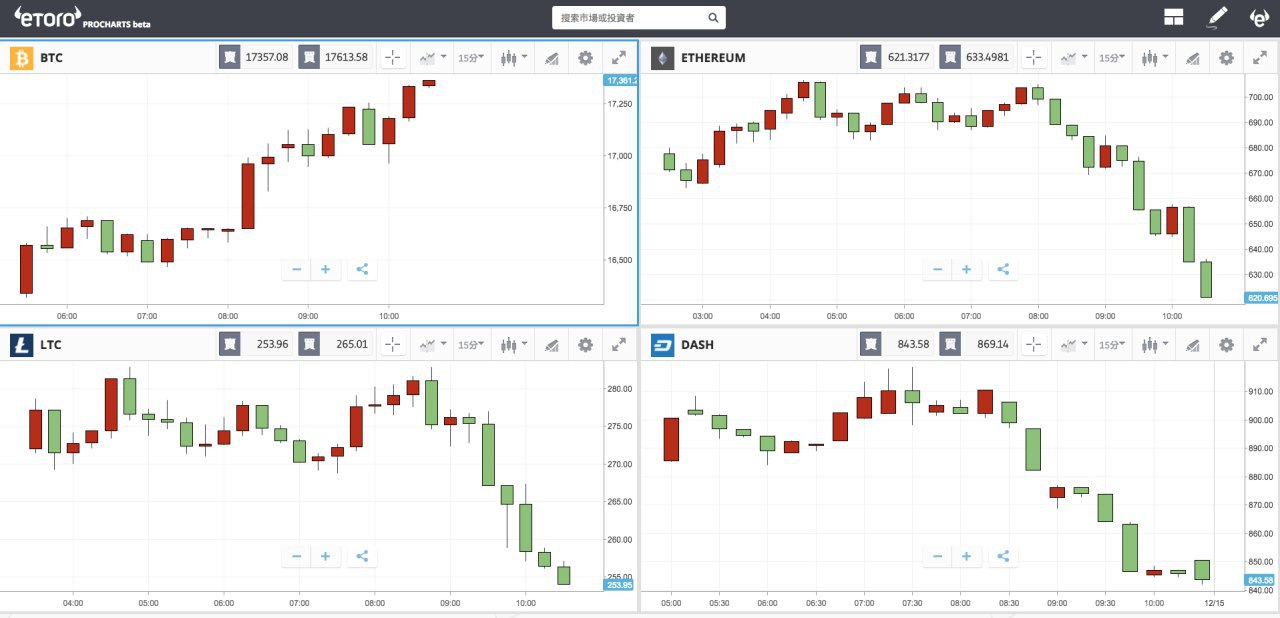Click the market search input field
Image resolution: width=1280 pixels, height=618 pixels.
click(639, 17)
